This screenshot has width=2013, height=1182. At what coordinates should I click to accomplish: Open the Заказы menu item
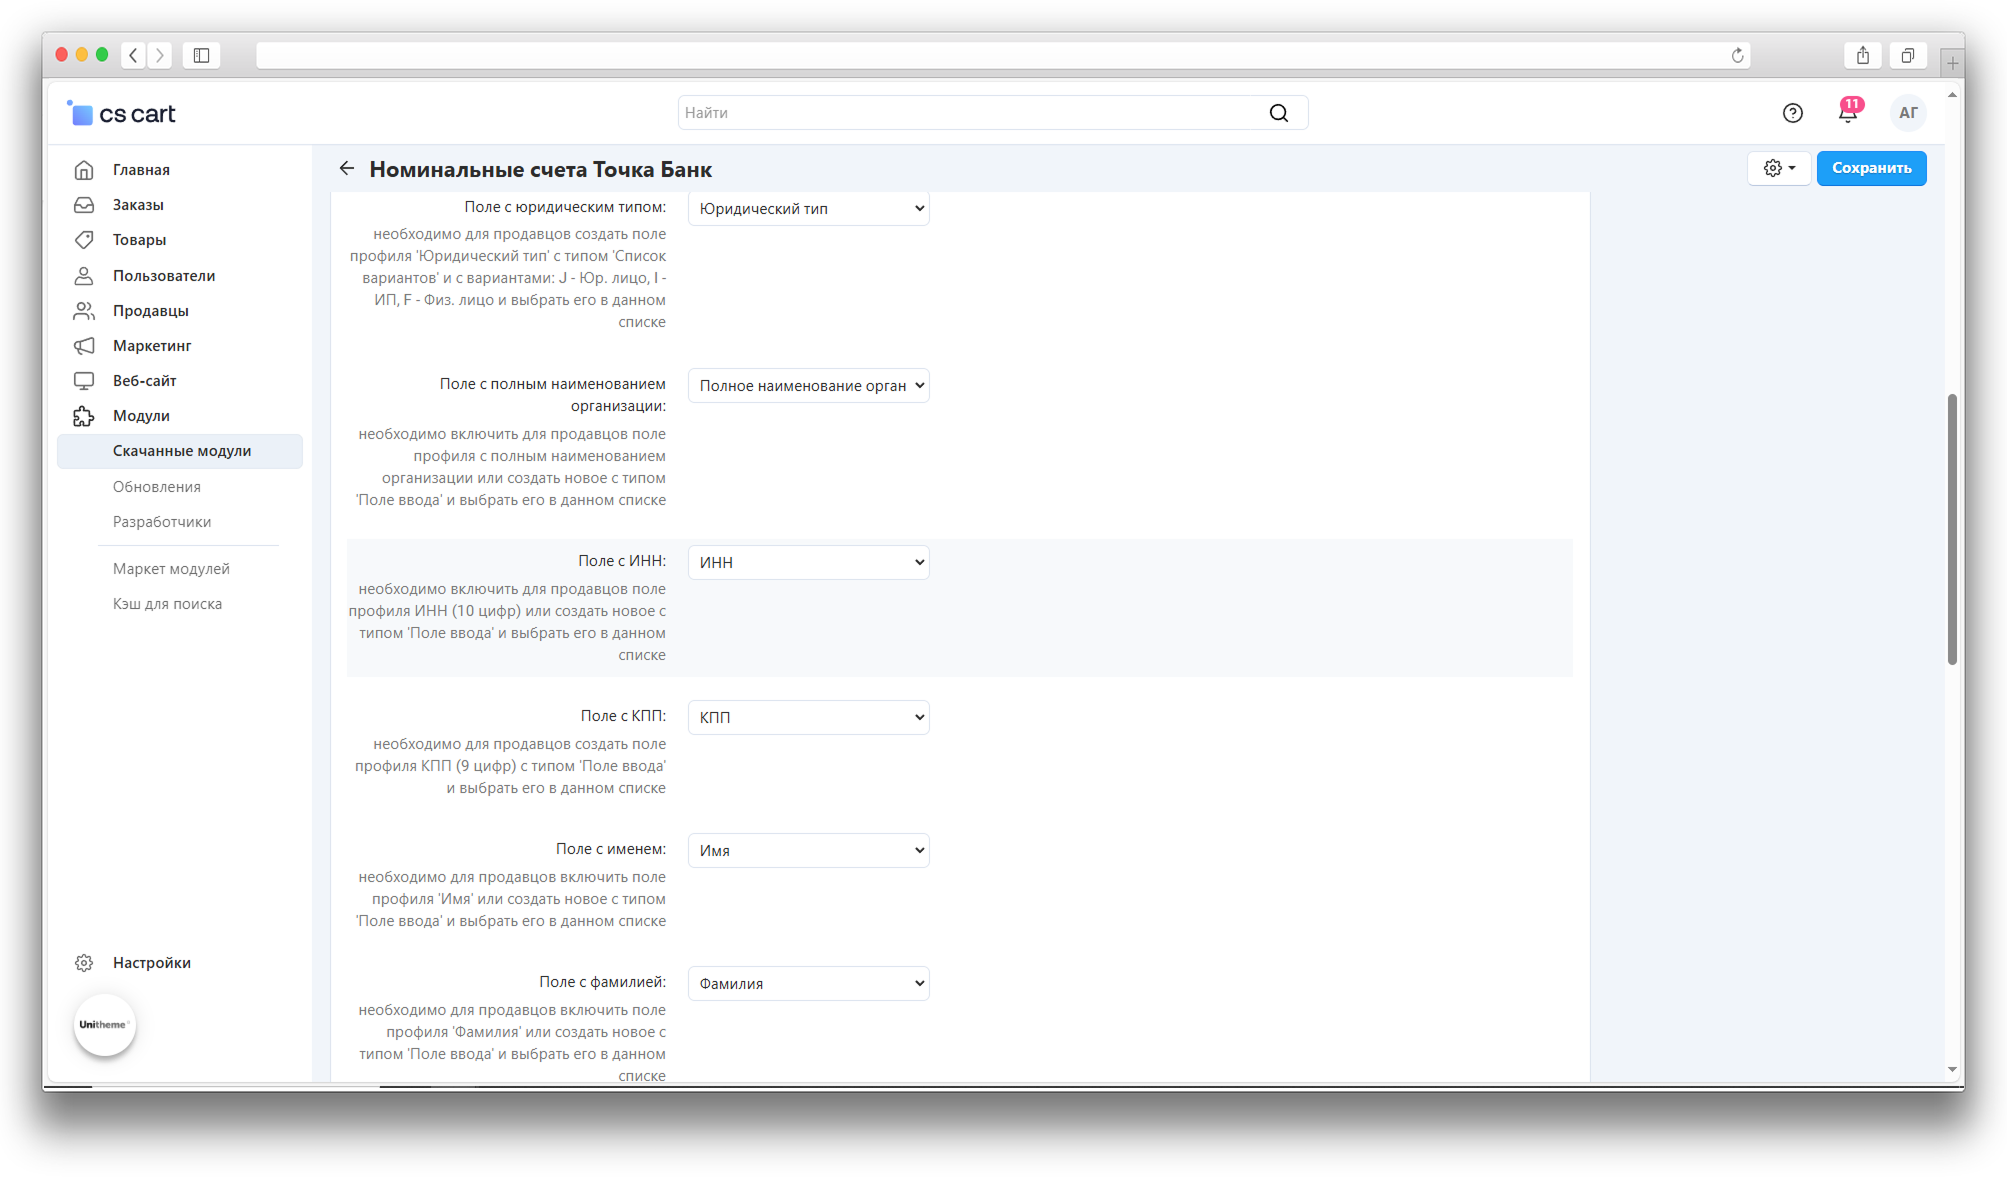pos(138,205)
